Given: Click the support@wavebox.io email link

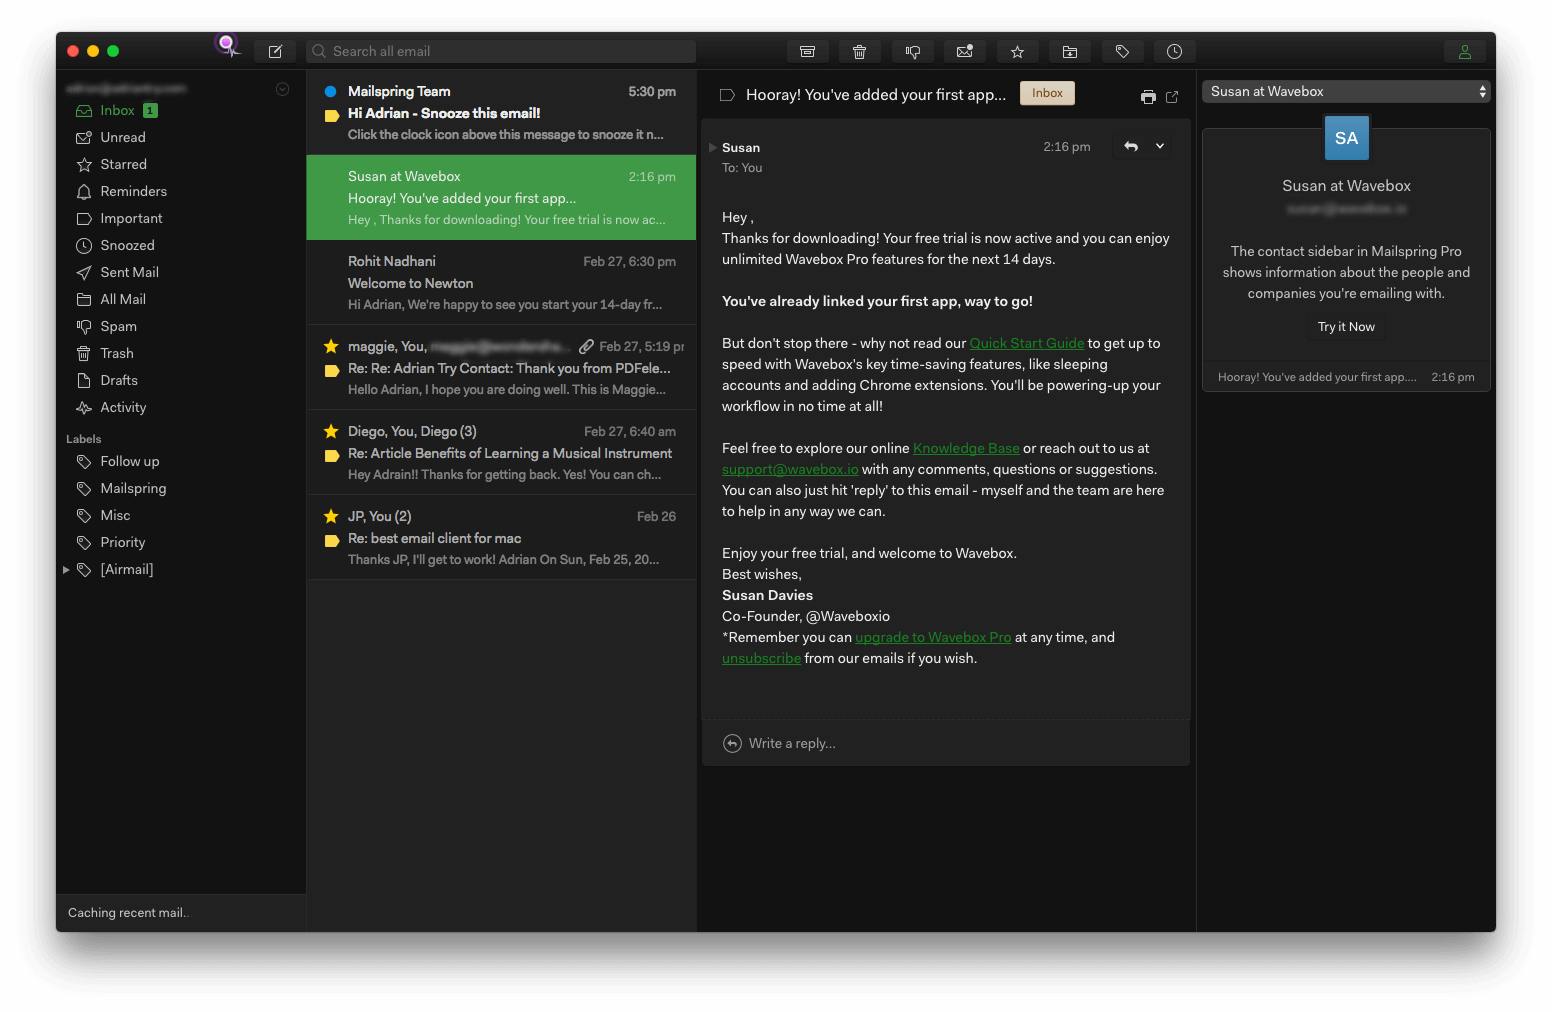Looking at the screenshot, I should coord(790,469).
